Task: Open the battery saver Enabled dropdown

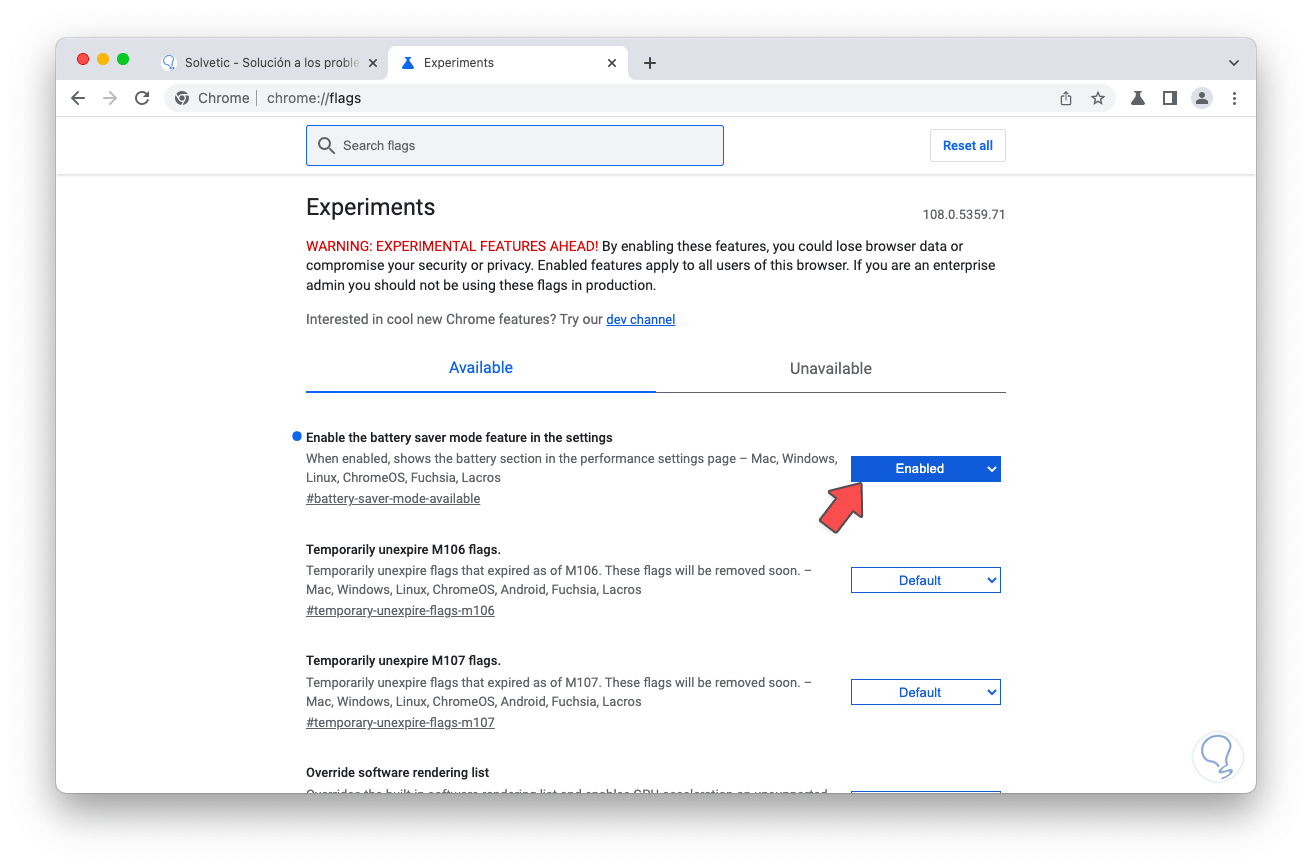Action: pyautogui.click(x=925, y=468)
